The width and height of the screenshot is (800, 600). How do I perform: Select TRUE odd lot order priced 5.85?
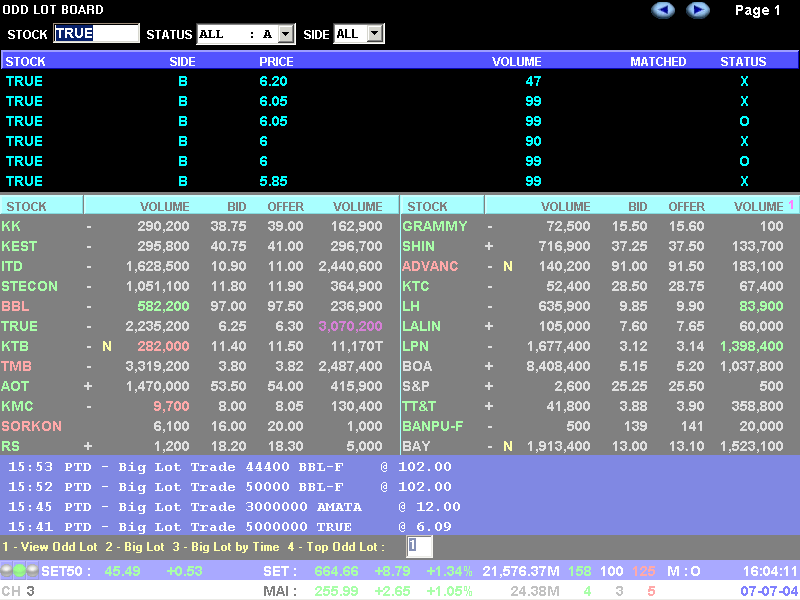pos(399,181)
